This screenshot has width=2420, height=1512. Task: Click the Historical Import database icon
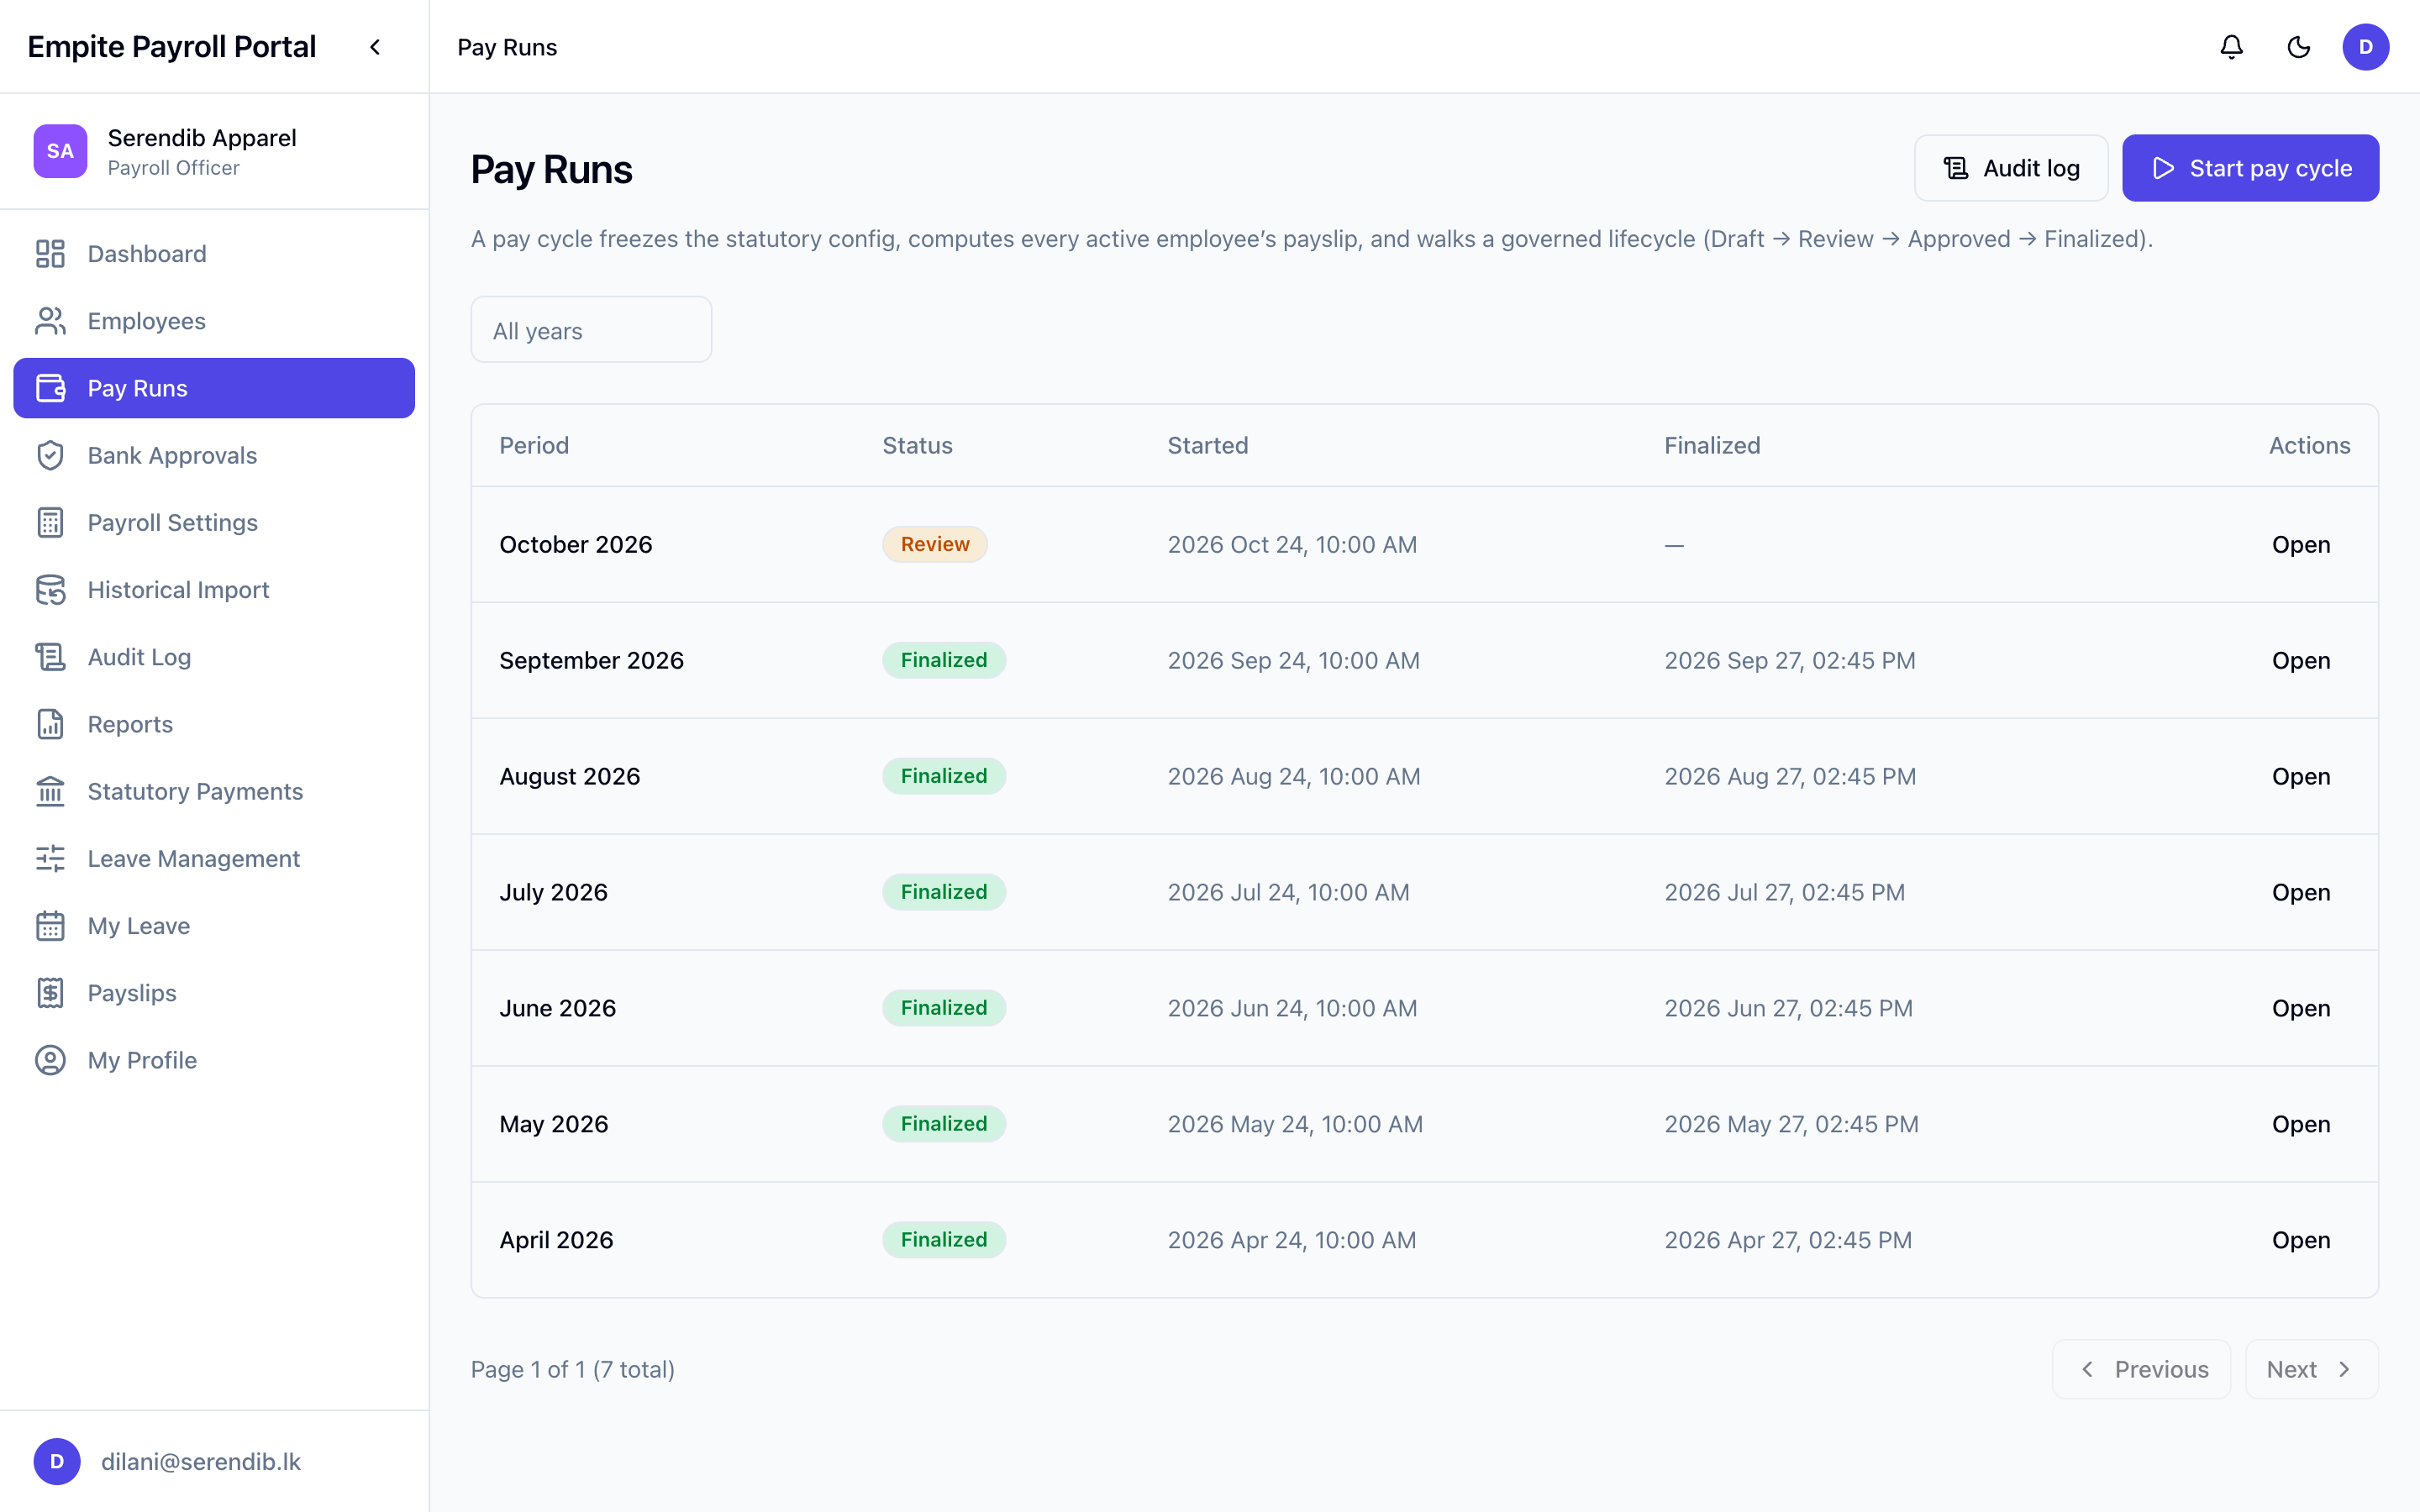[50, 589]
